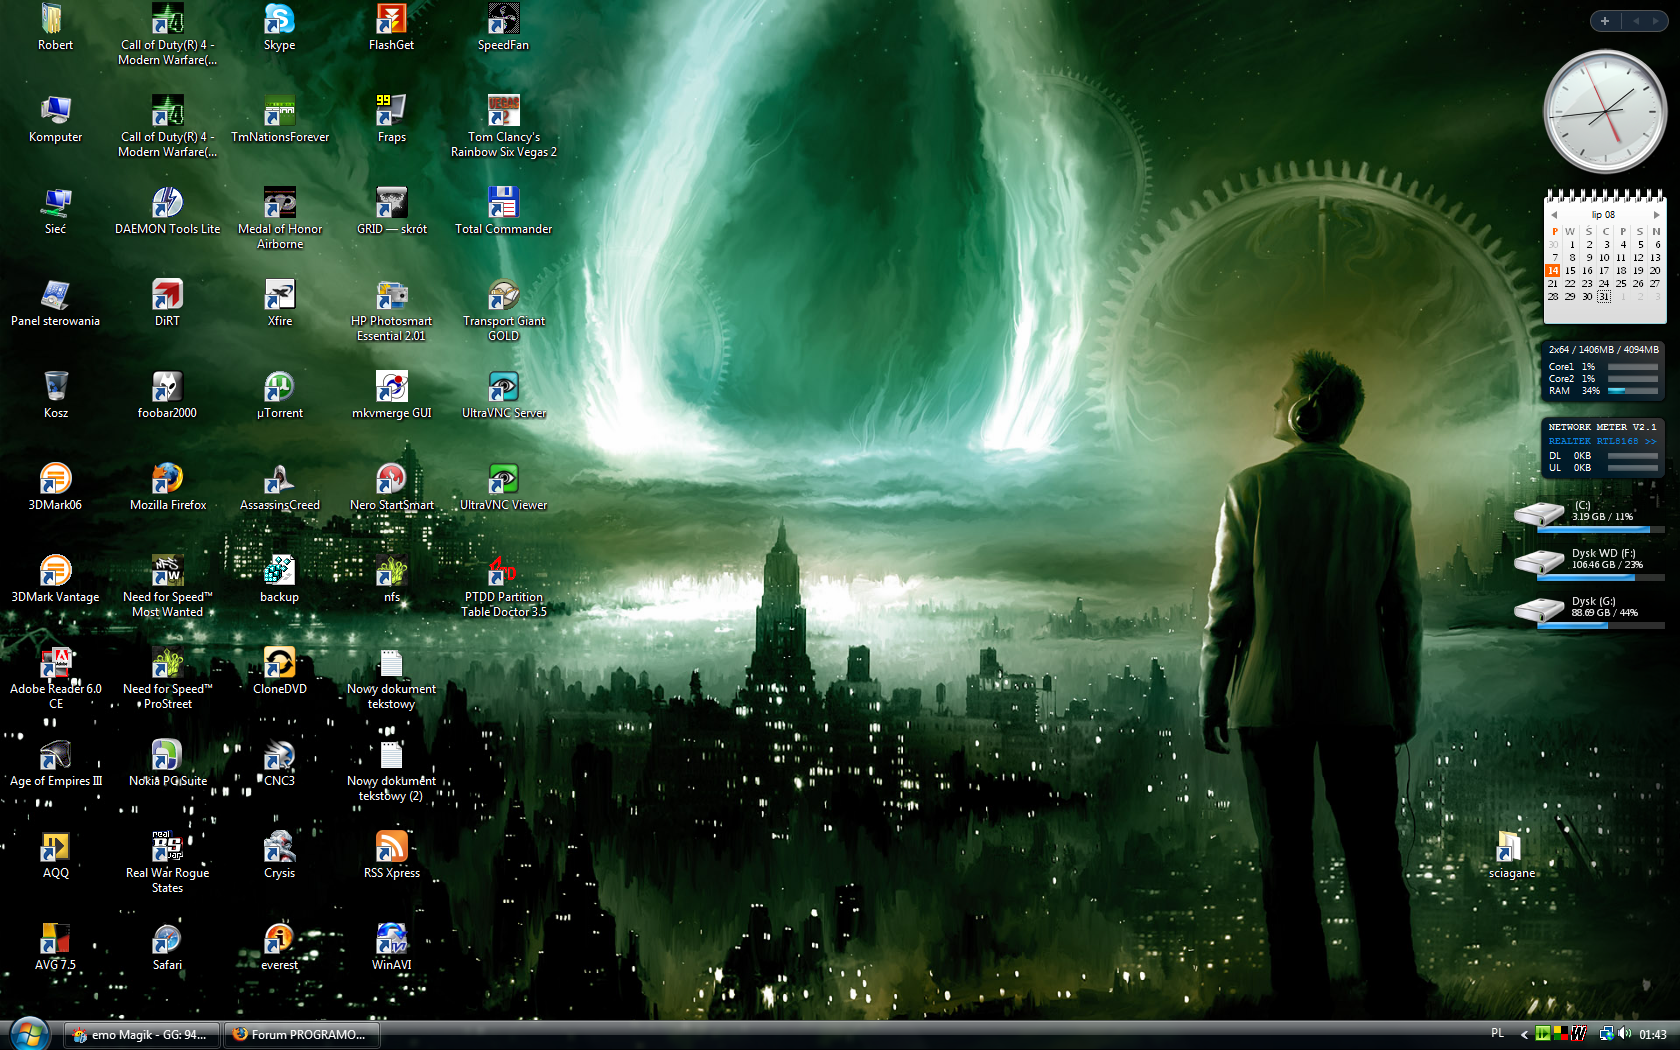This screenshot has width=1680, height=1050.
Task: Select the UltraVNC Viewer shortcut
Action: (503, 488)
